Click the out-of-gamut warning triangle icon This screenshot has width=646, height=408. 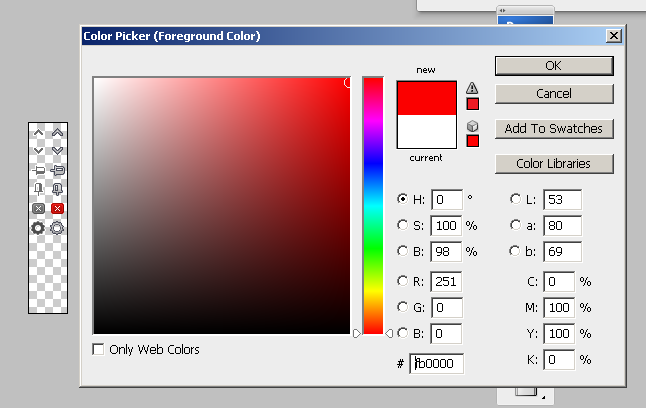tap(473, 87)
